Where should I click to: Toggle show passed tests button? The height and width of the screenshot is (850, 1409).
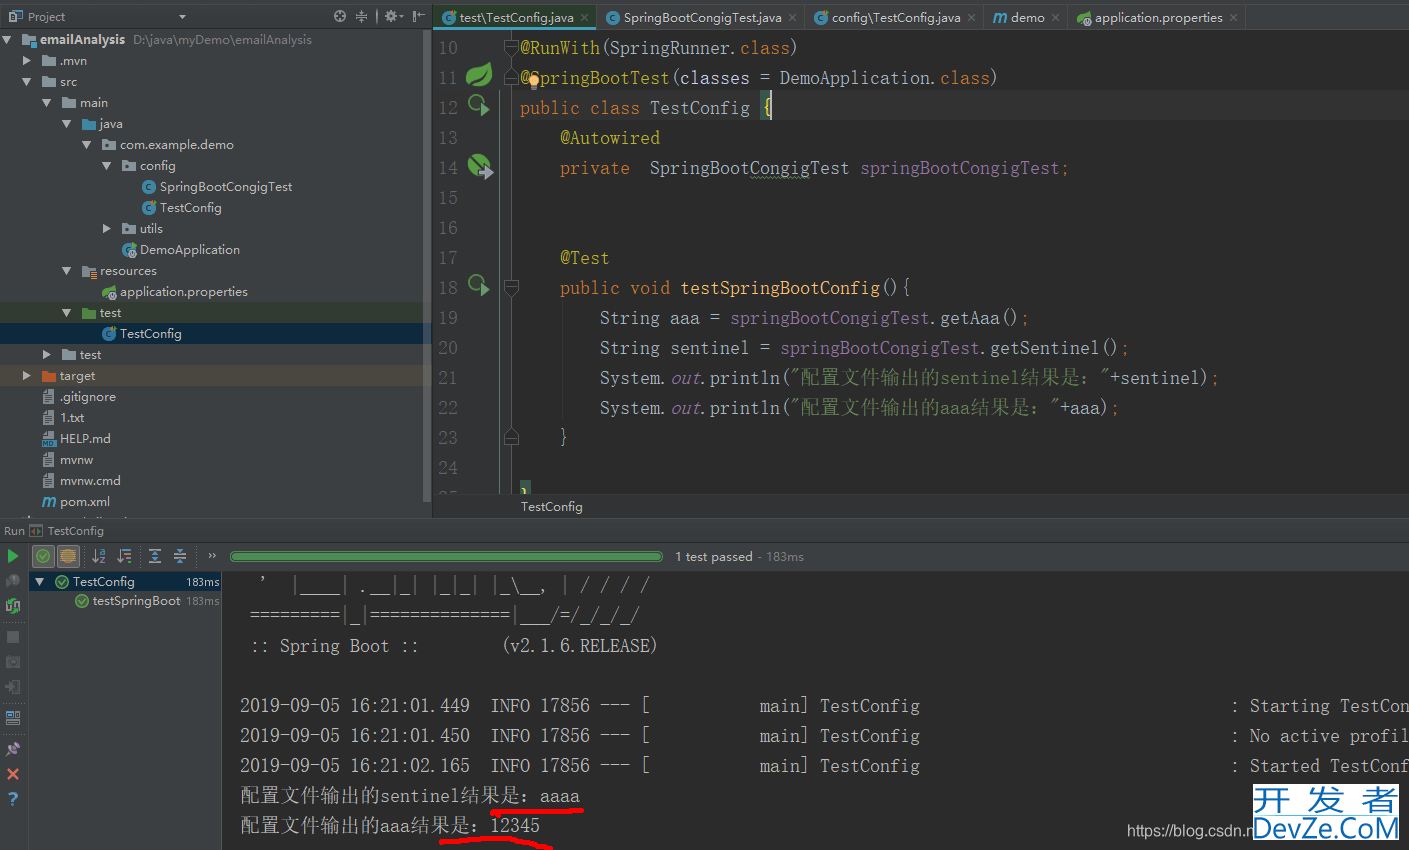coord(43,556)
